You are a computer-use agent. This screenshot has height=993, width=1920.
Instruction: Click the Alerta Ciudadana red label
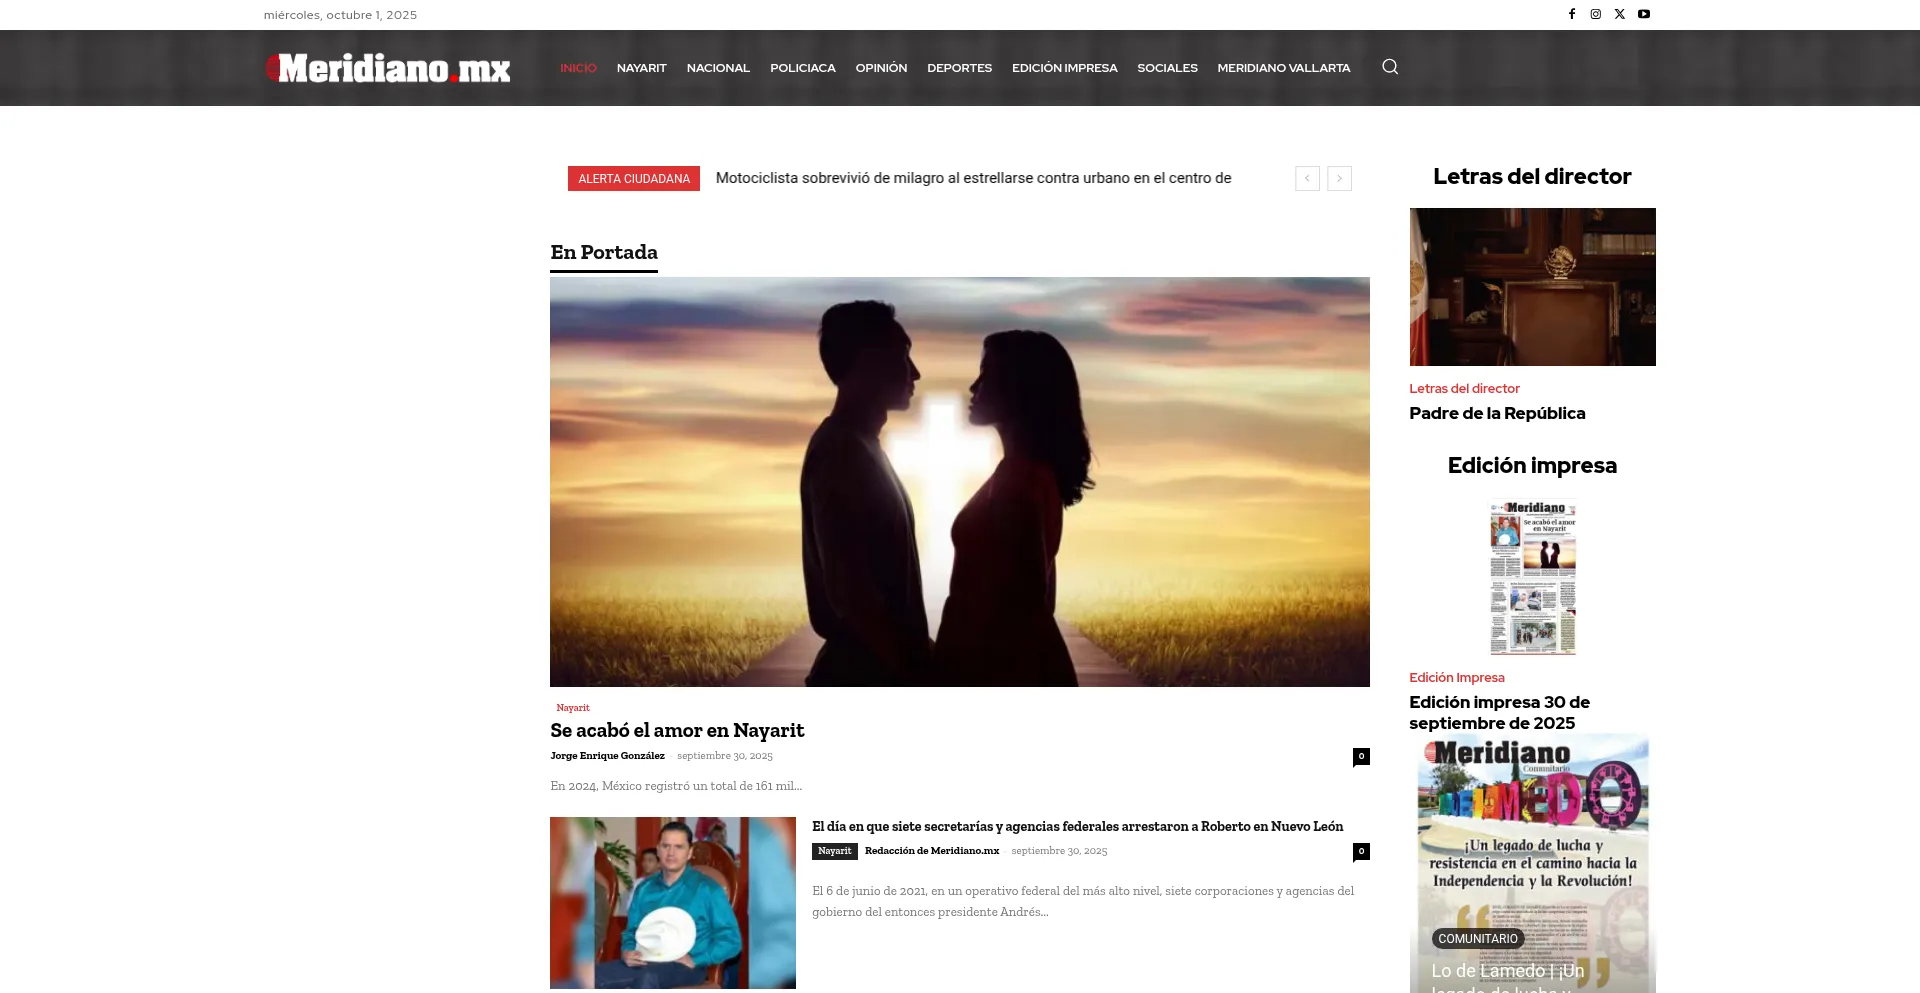point(634,179)
